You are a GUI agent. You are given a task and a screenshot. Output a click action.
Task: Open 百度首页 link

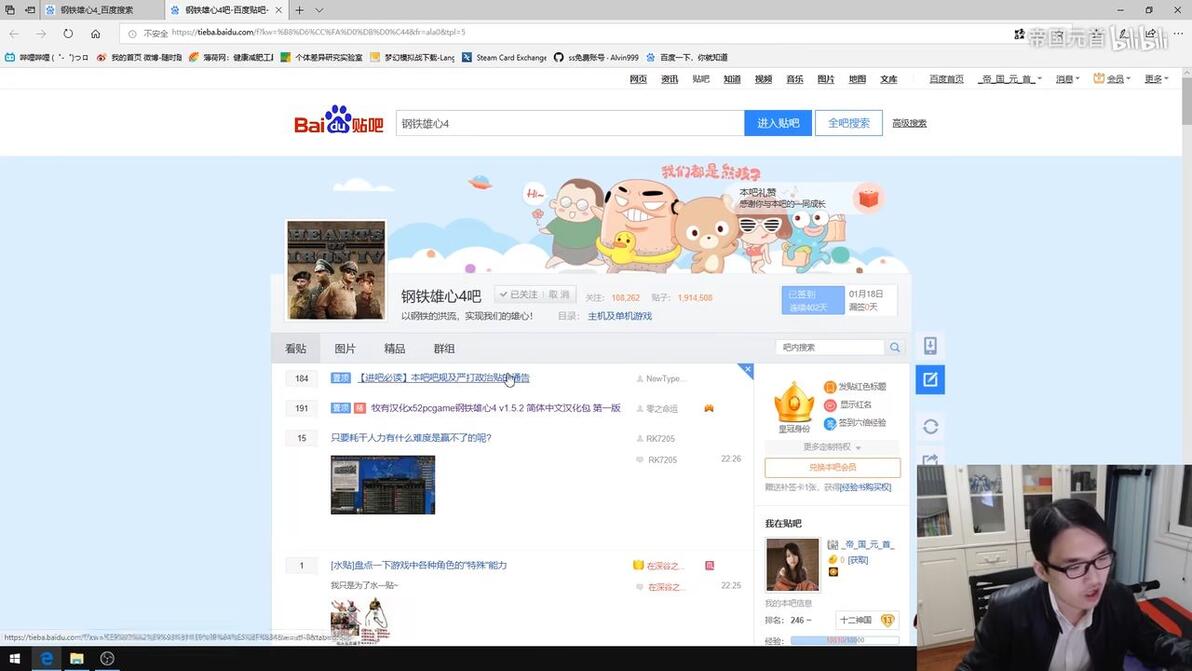946,79
